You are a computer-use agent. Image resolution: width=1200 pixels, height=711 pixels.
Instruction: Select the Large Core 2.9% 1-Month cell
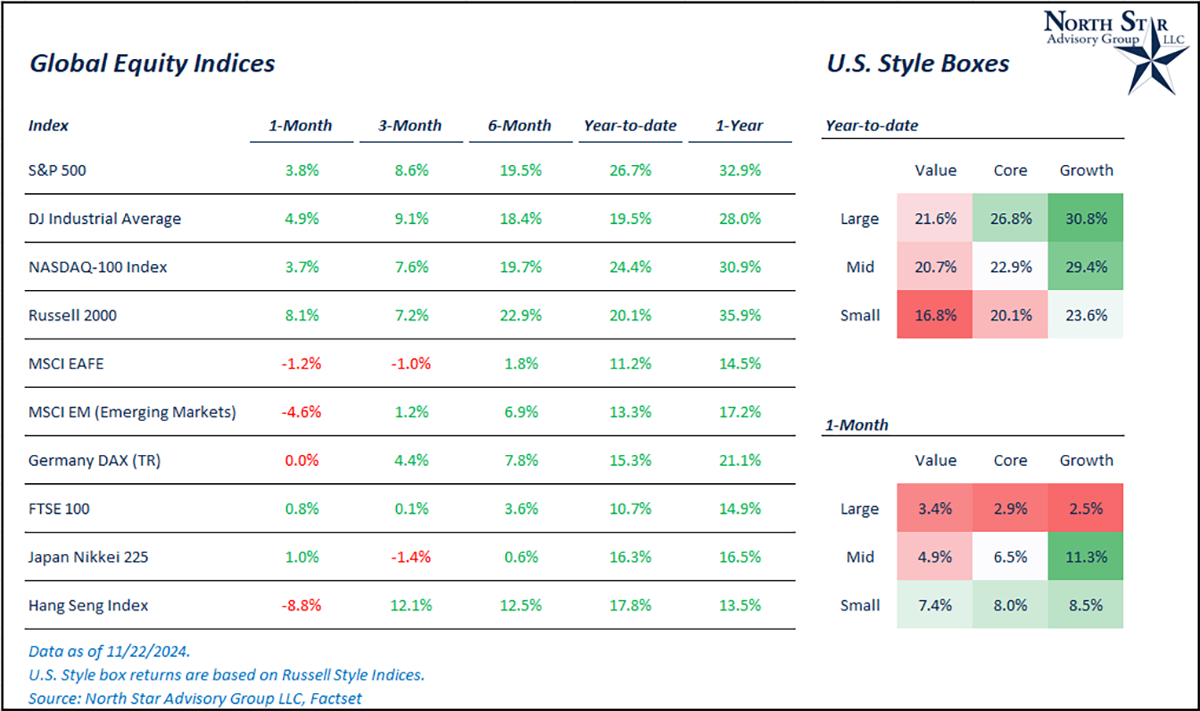[x=1010, y=509]
